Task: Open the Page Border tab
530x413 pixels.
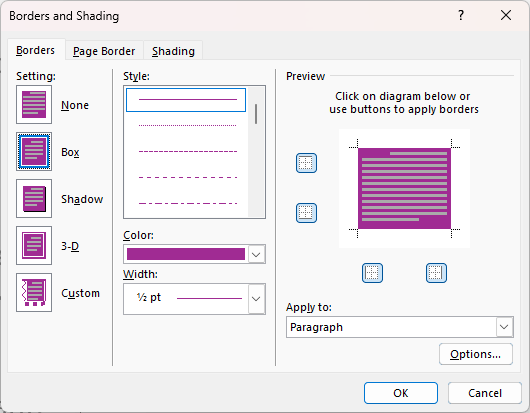Action: pos(104,51)
